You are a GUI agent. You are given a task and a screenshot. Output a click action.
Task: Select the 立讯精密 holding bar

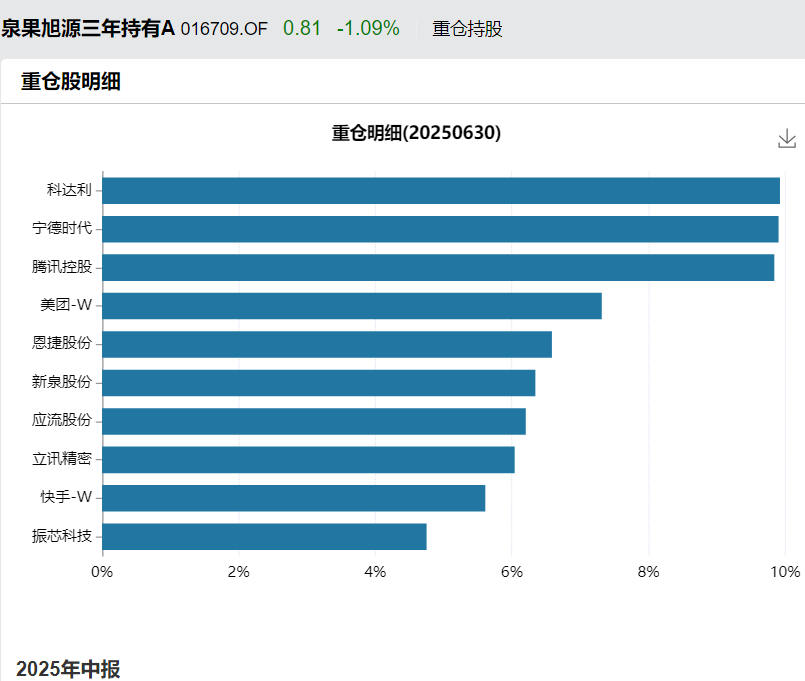pyautogui.click(x=309, y=460)
